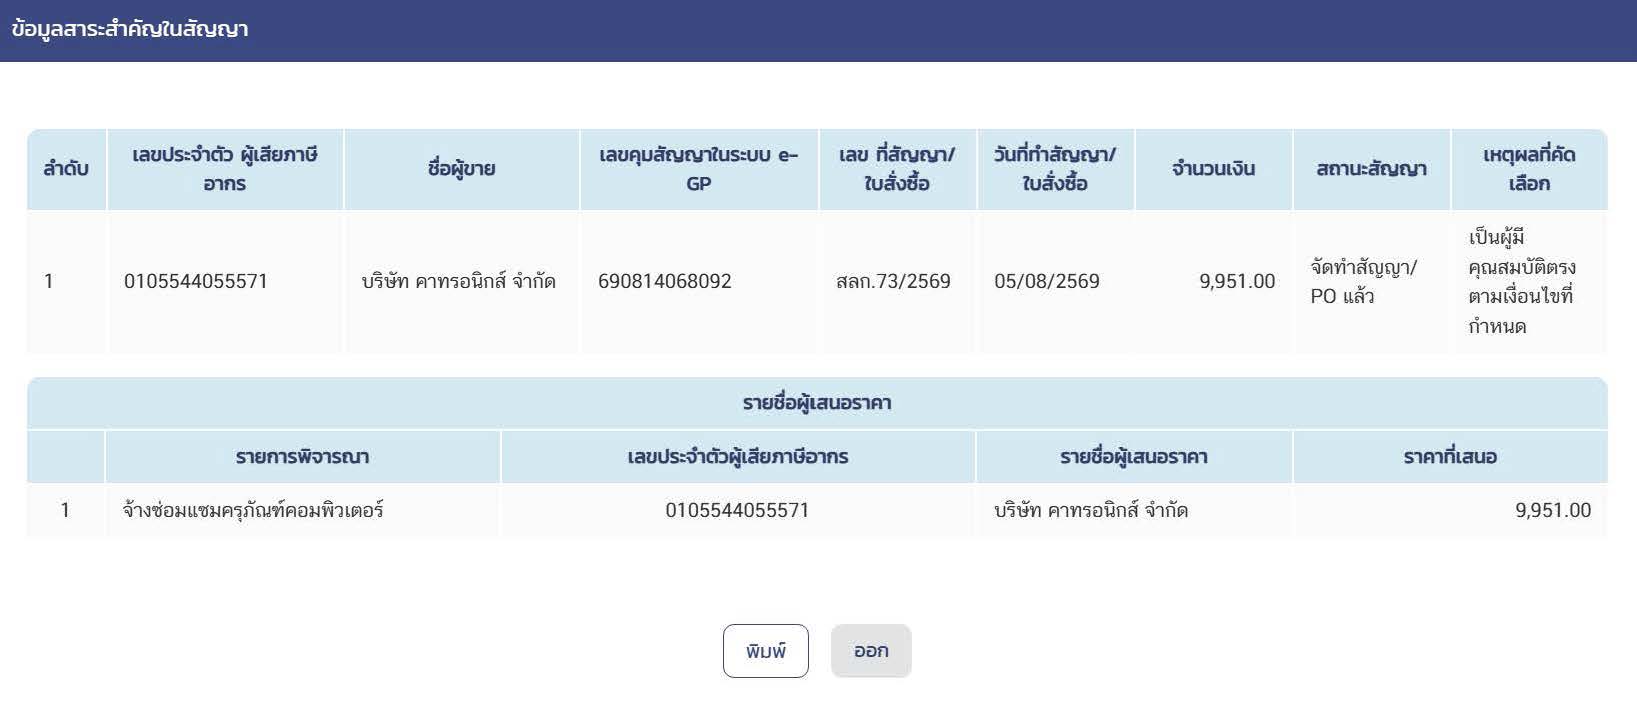Select contract control number 690814068092
This screenshot has width=1637, height=726.
665,282
